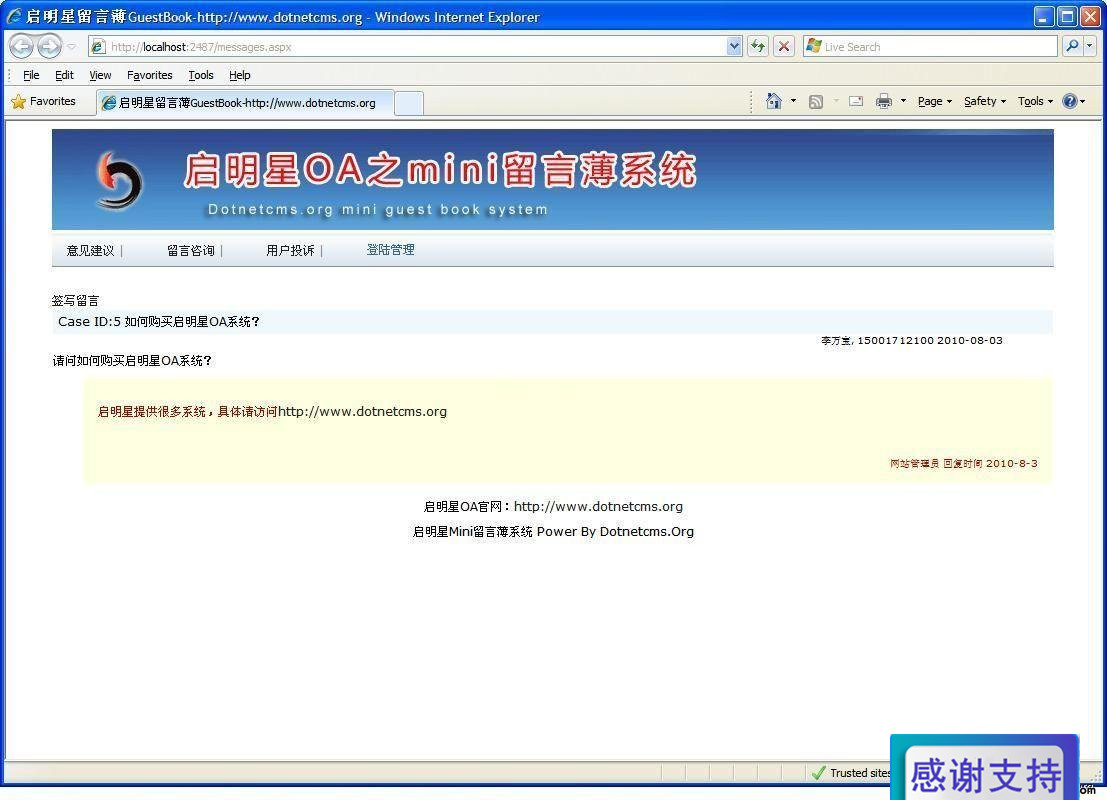Open the Page command menu
Viewport: 1107px width, 800px height.
[935, 102]
